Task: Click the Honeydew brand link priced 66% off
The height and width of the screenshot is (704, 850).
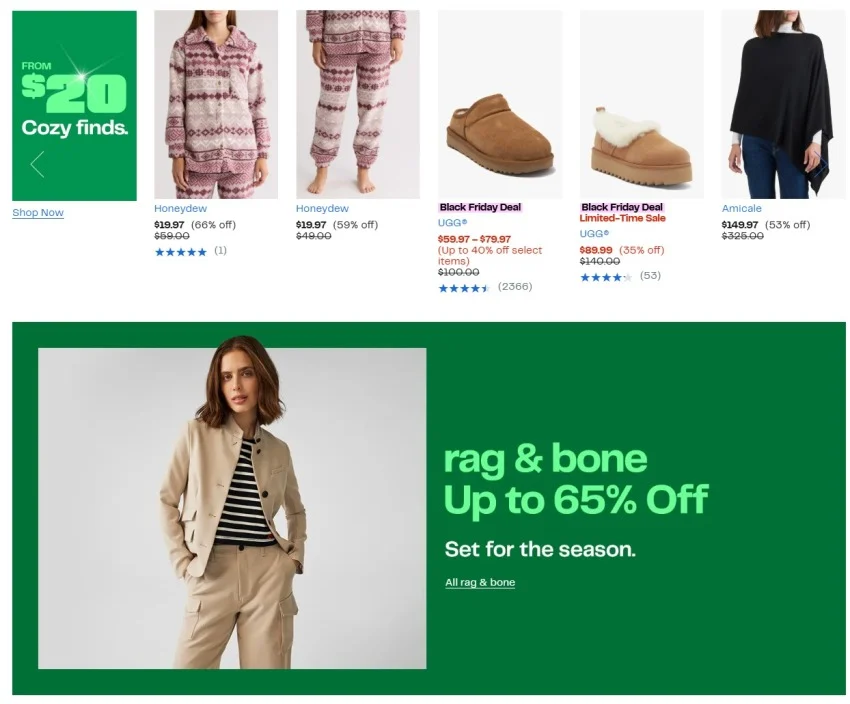Action: click(180, 209)
